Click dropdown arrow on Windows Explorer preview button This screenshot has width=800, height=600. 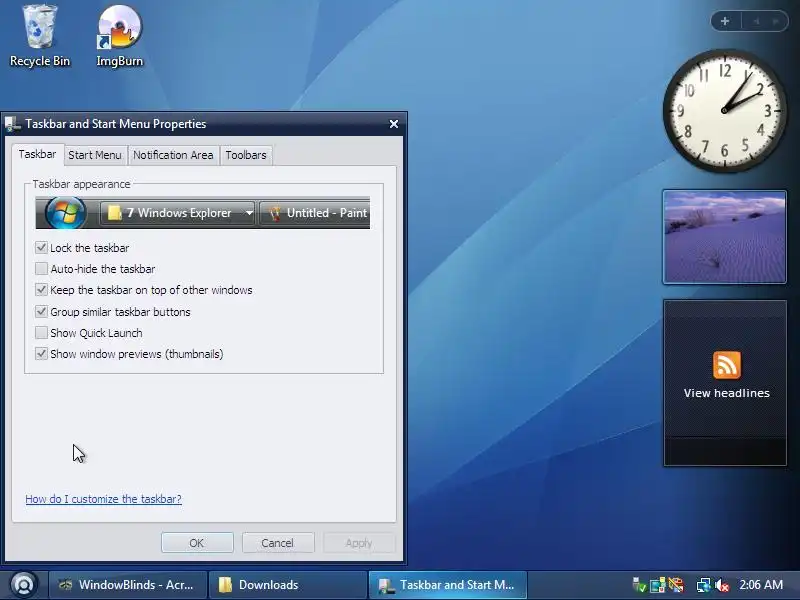(x=248, y=213)
